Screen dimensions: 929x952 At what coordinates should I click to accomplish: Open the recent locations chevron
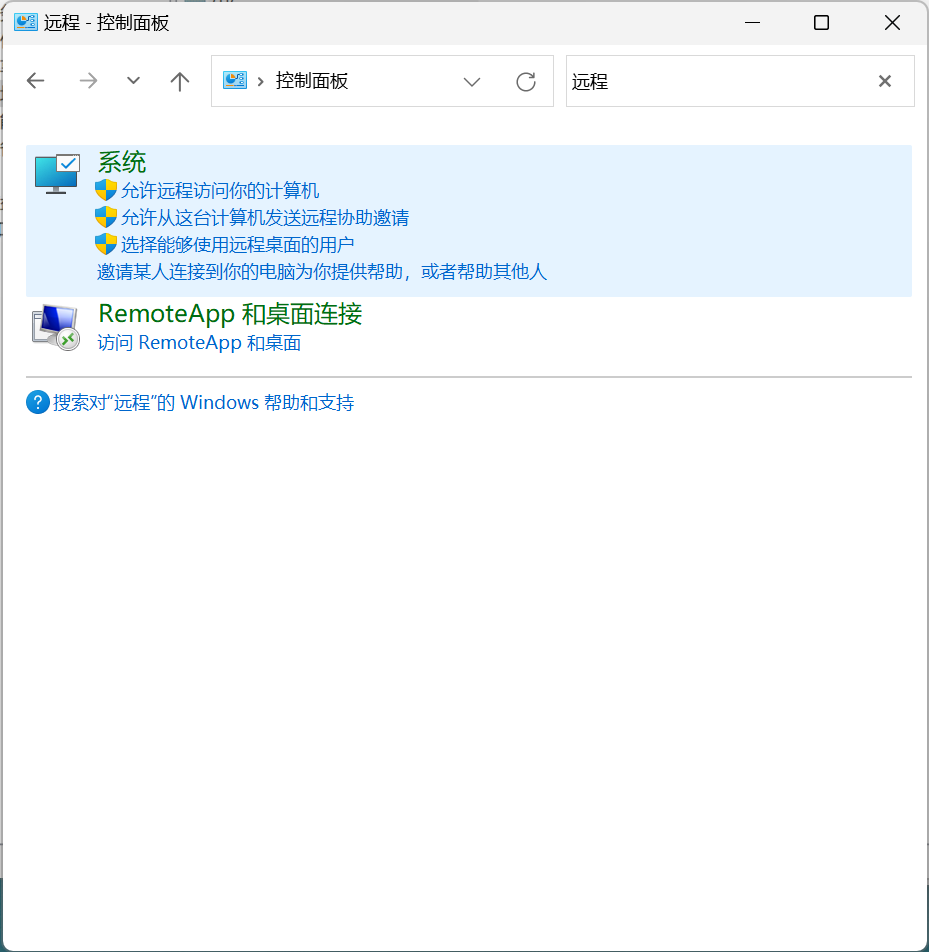tap(134, 81)
